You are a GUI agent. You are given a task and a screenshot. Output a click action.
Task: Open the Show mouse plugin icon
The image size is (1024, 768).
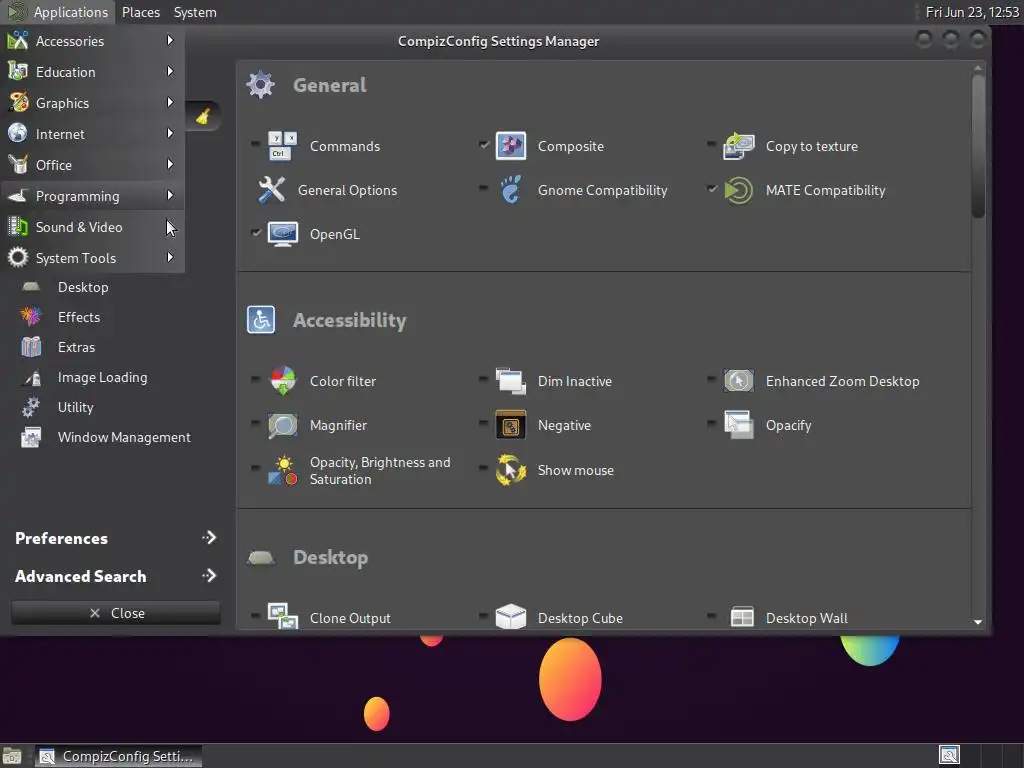coord(511,470)
